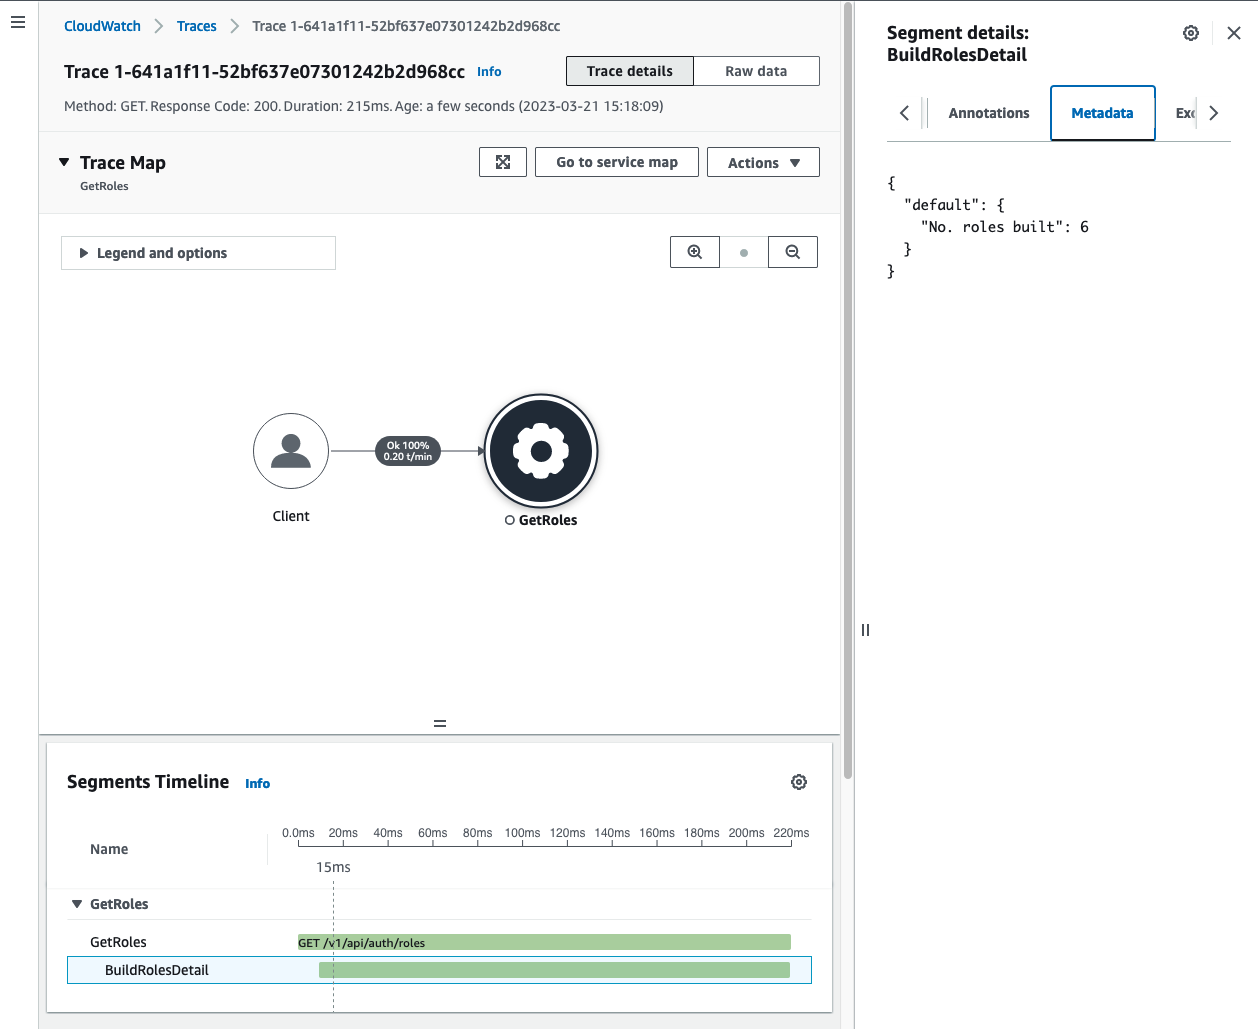Screen dimensions: 1258x1029
Task: Click the side panel resize handle
Action: (866, 630)
